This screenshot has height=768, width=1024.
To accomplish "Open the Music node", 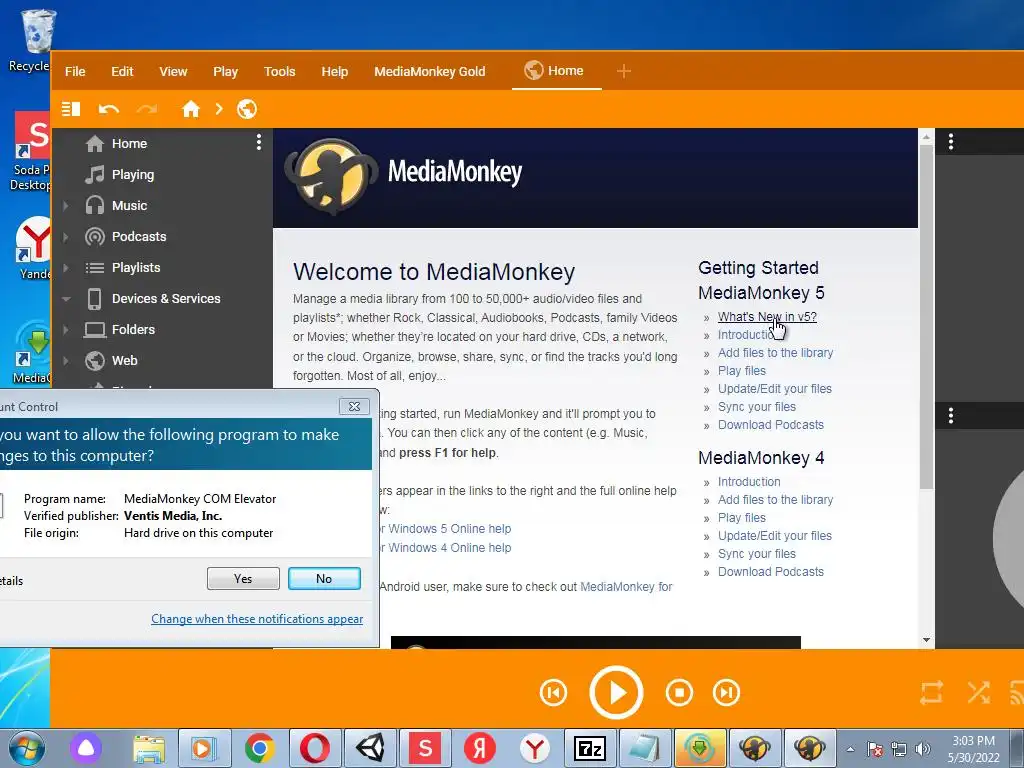I will 129,205.
